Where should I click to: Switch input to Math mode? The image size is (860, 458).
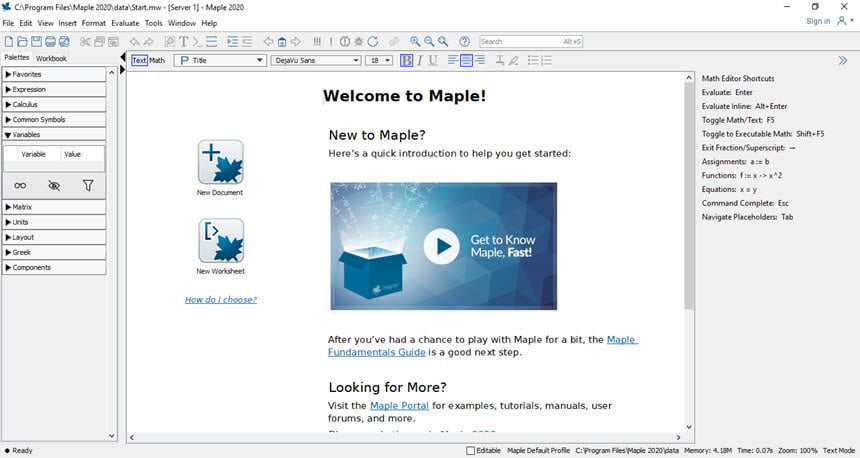pos(157,60)
